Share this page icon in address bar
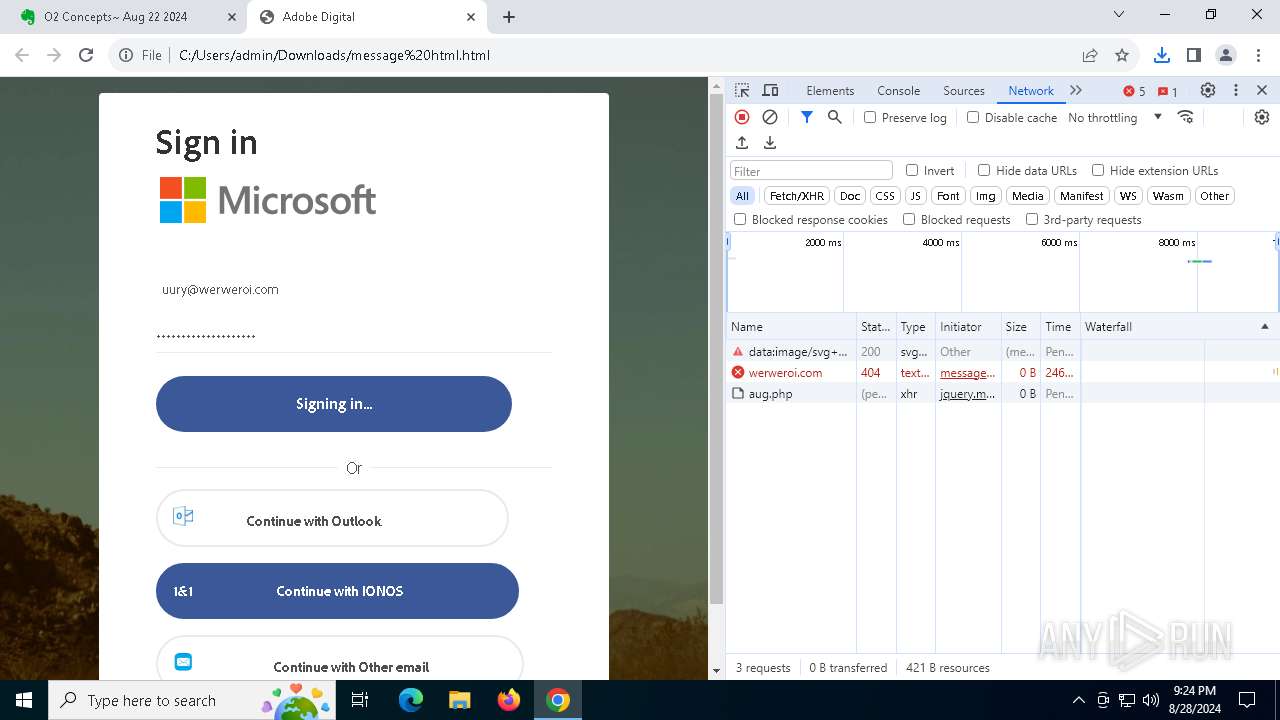The width and height of the screenshot is (1280, 720). click(1090, 55)
